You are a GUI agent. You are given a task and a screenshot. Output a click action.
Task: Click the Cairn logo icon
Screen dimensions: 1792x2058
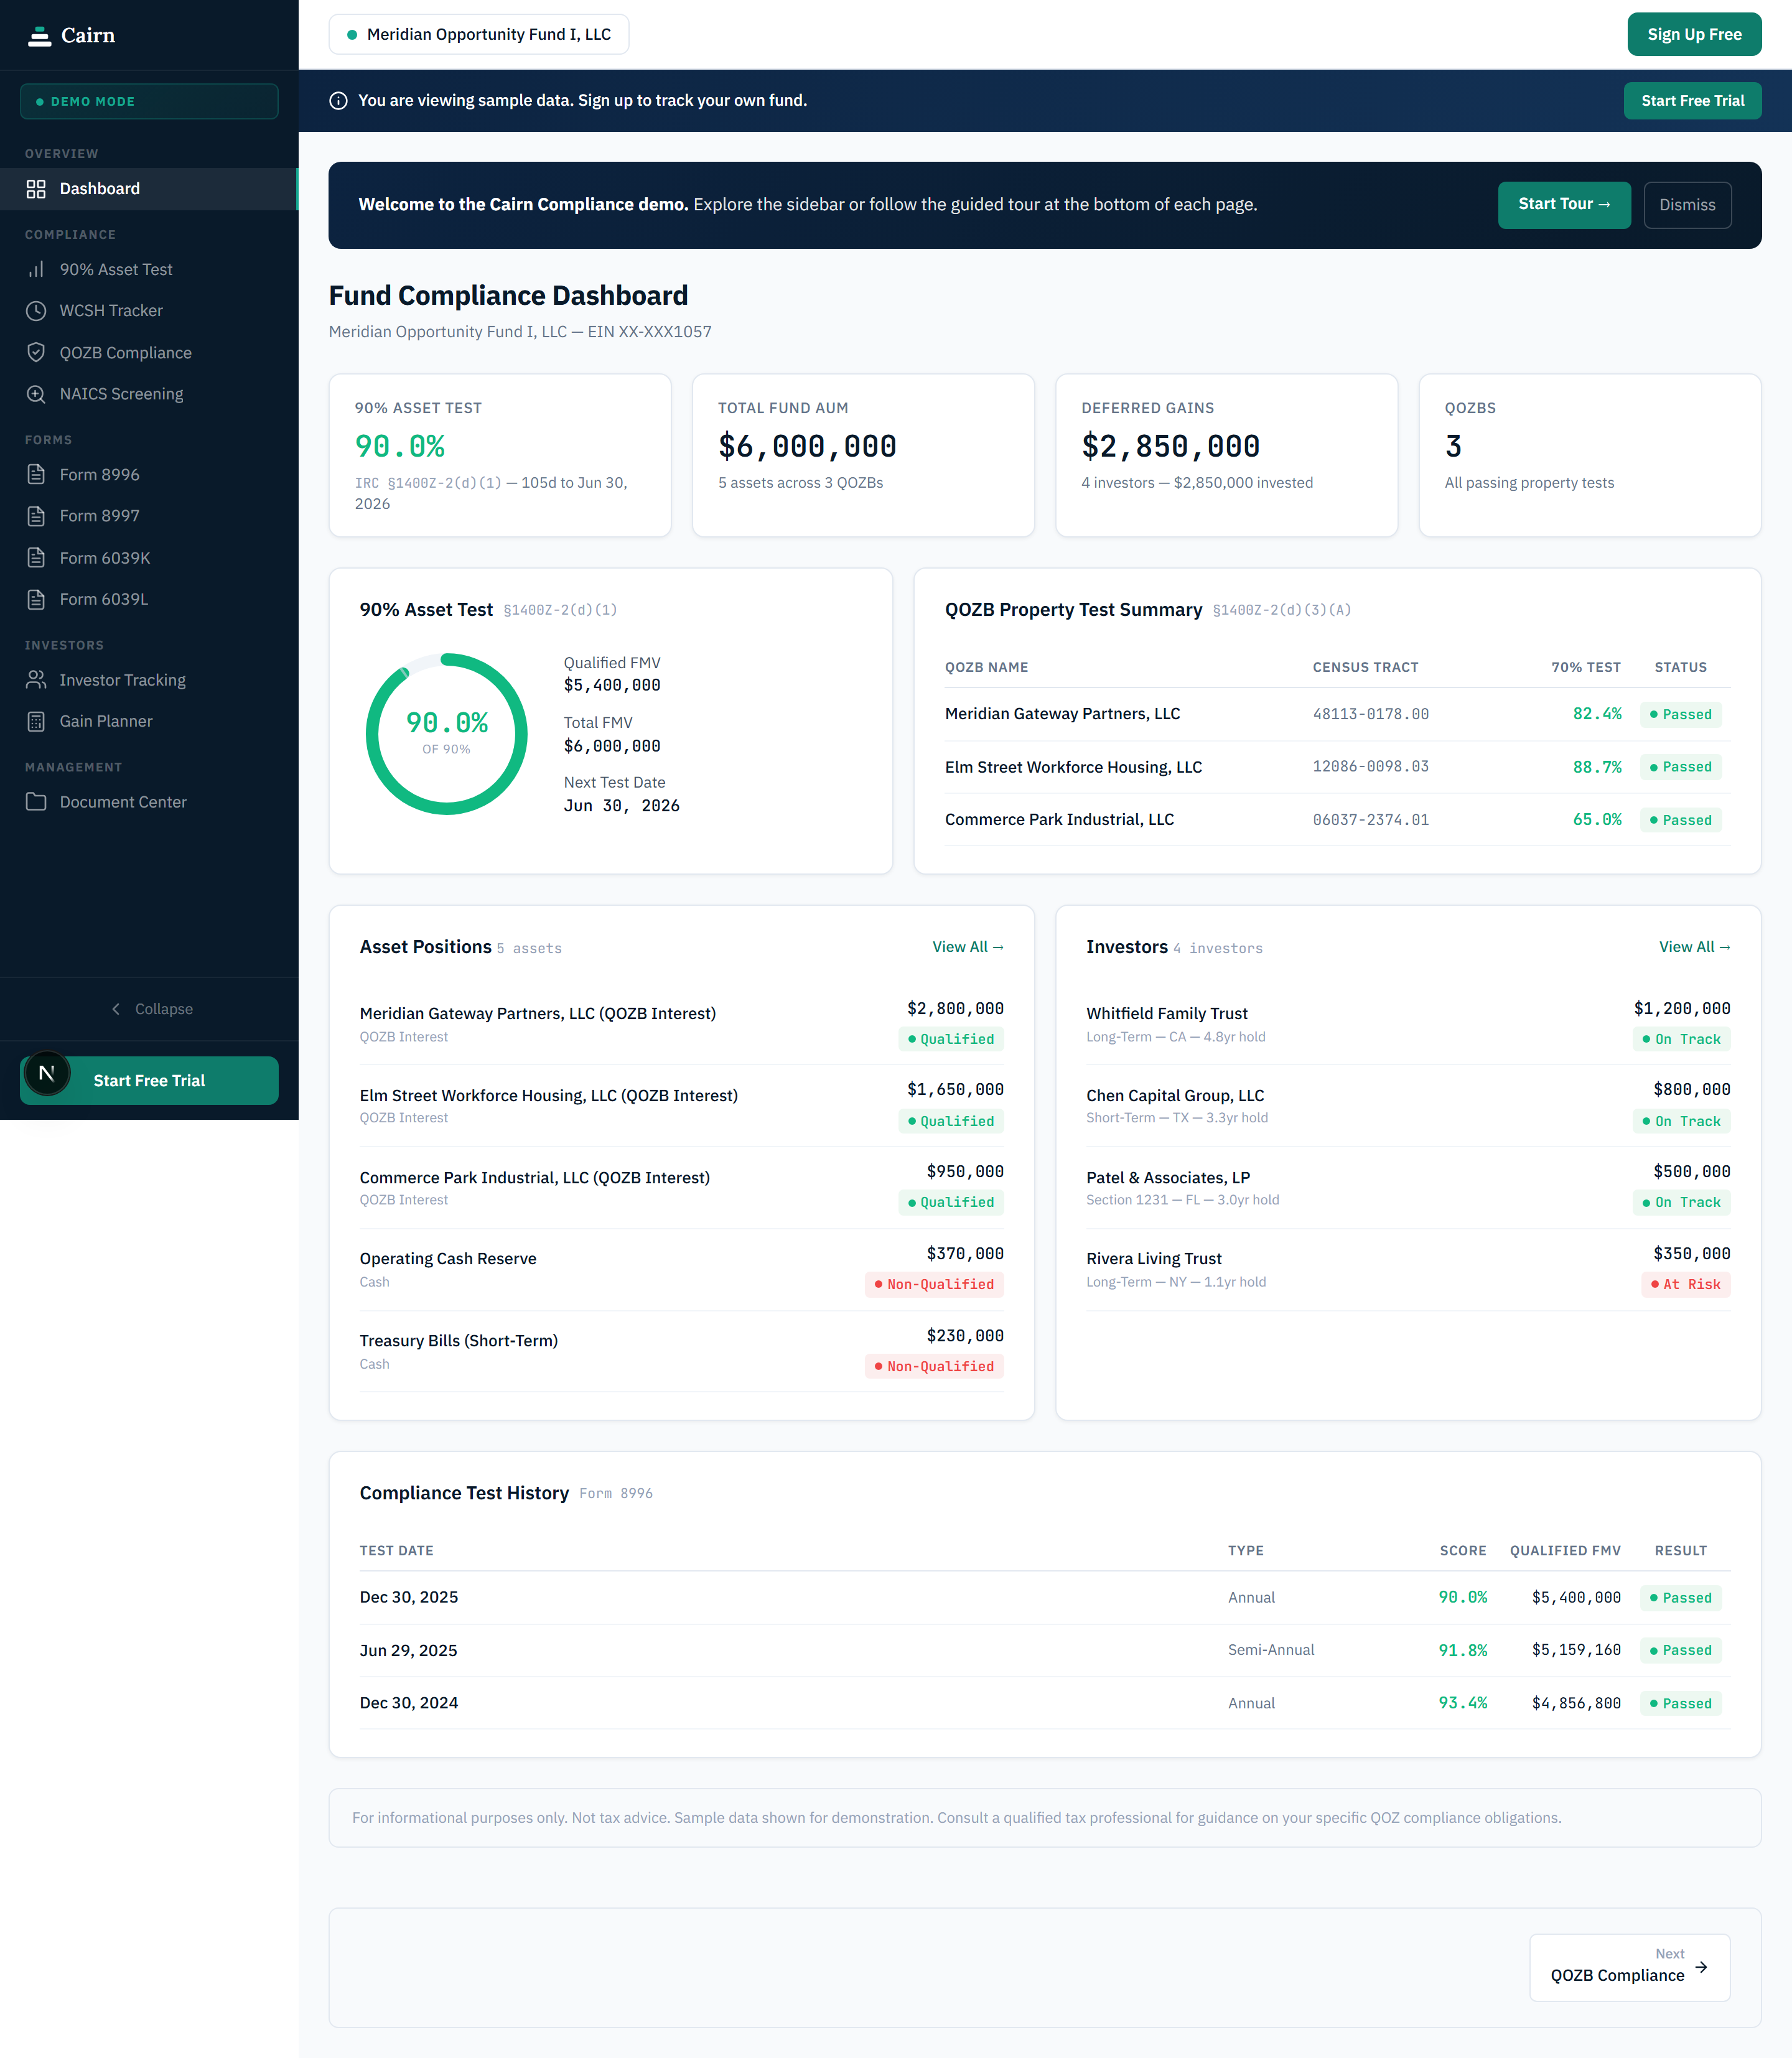[39, 36]
